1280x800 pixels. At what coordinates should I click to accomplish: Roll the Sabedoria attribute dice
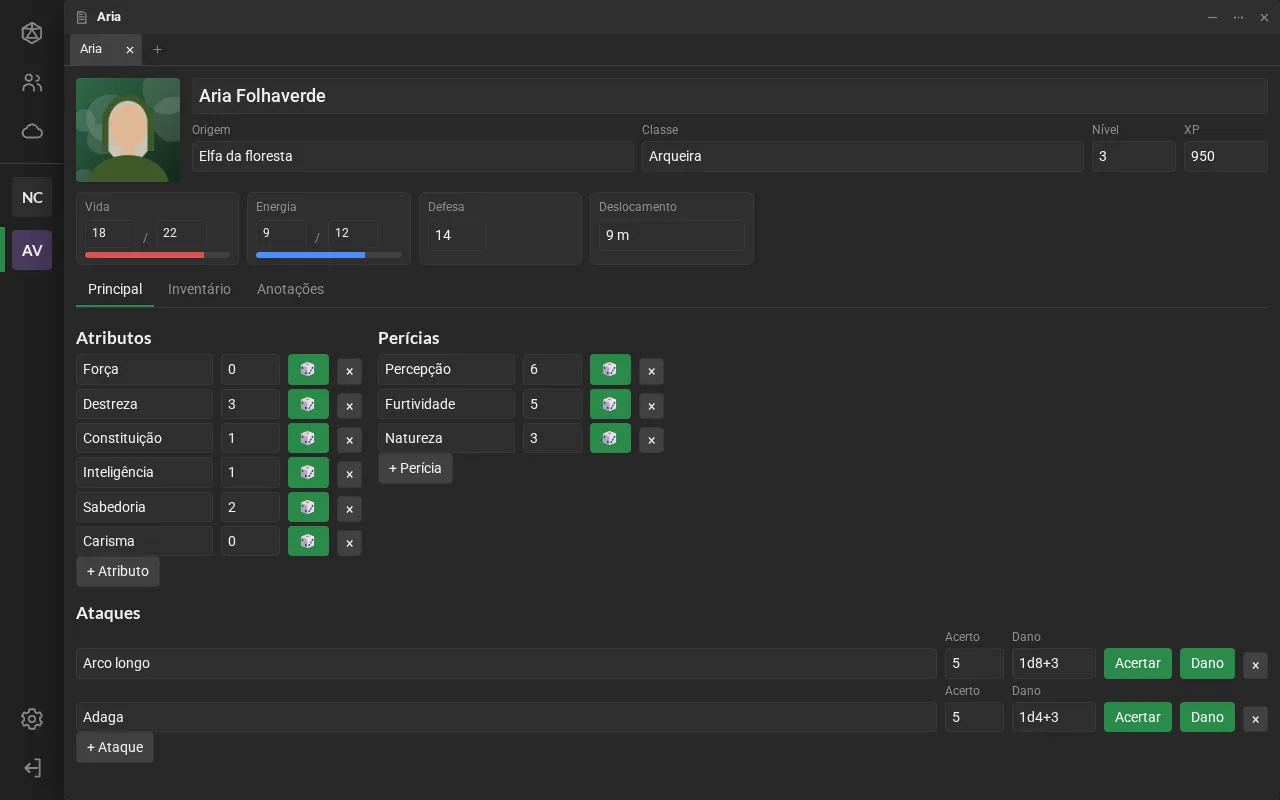click(308, 507)
